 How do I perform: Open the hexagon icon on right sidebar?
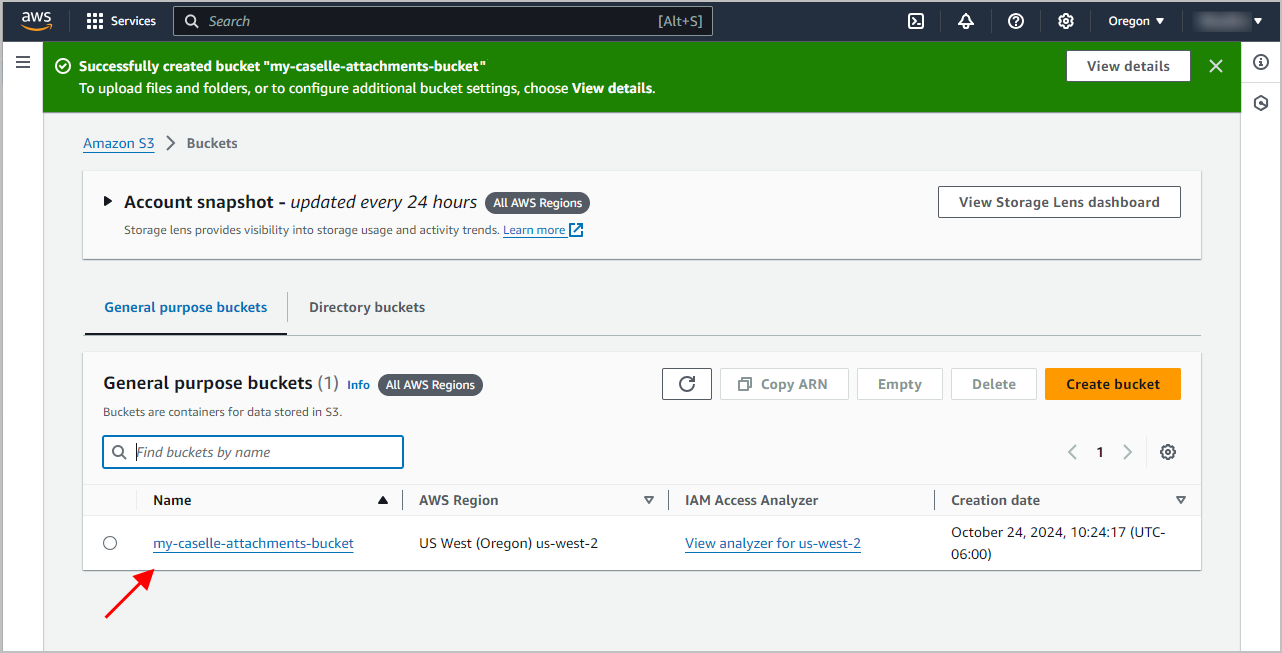(1261, 102)
